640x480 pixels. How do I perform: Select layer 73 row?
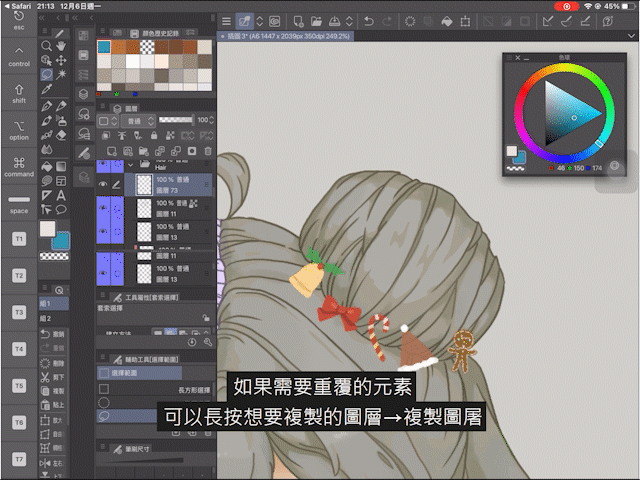[x=168, y=184]
